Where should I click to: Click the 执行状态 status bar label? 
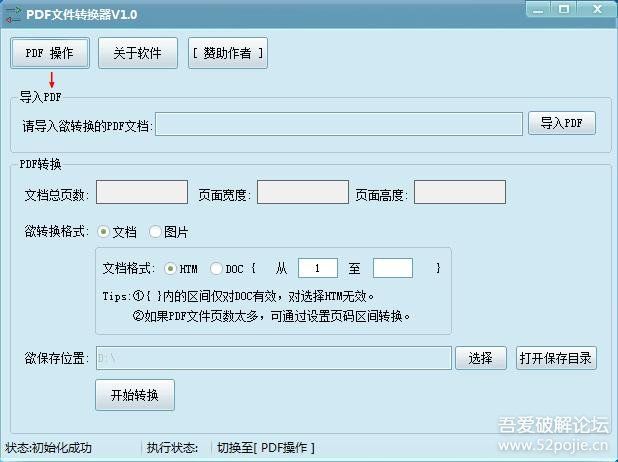click(172, 448)
